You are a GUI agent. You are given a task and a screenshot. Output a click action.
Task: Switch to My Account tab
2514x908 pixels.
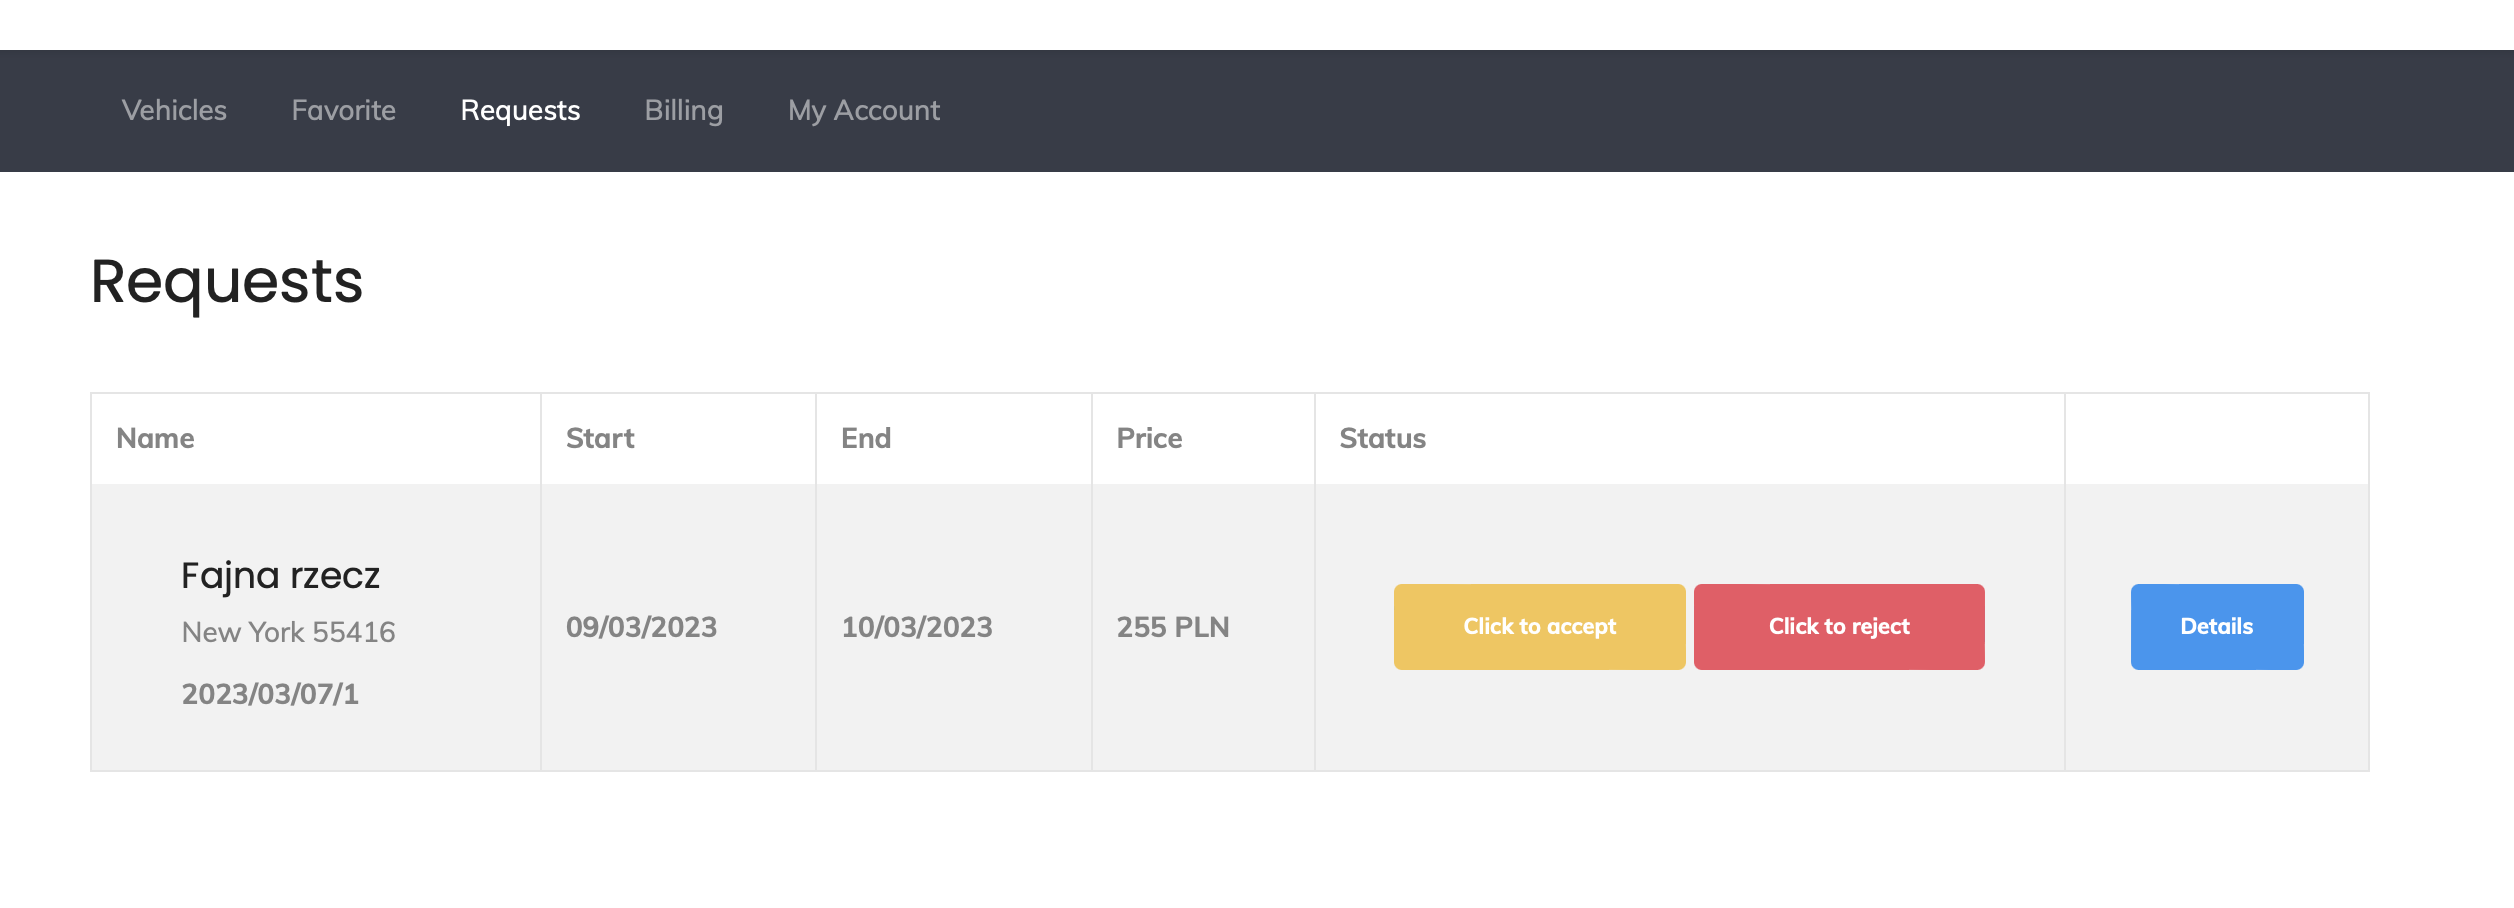click(863, 110)
